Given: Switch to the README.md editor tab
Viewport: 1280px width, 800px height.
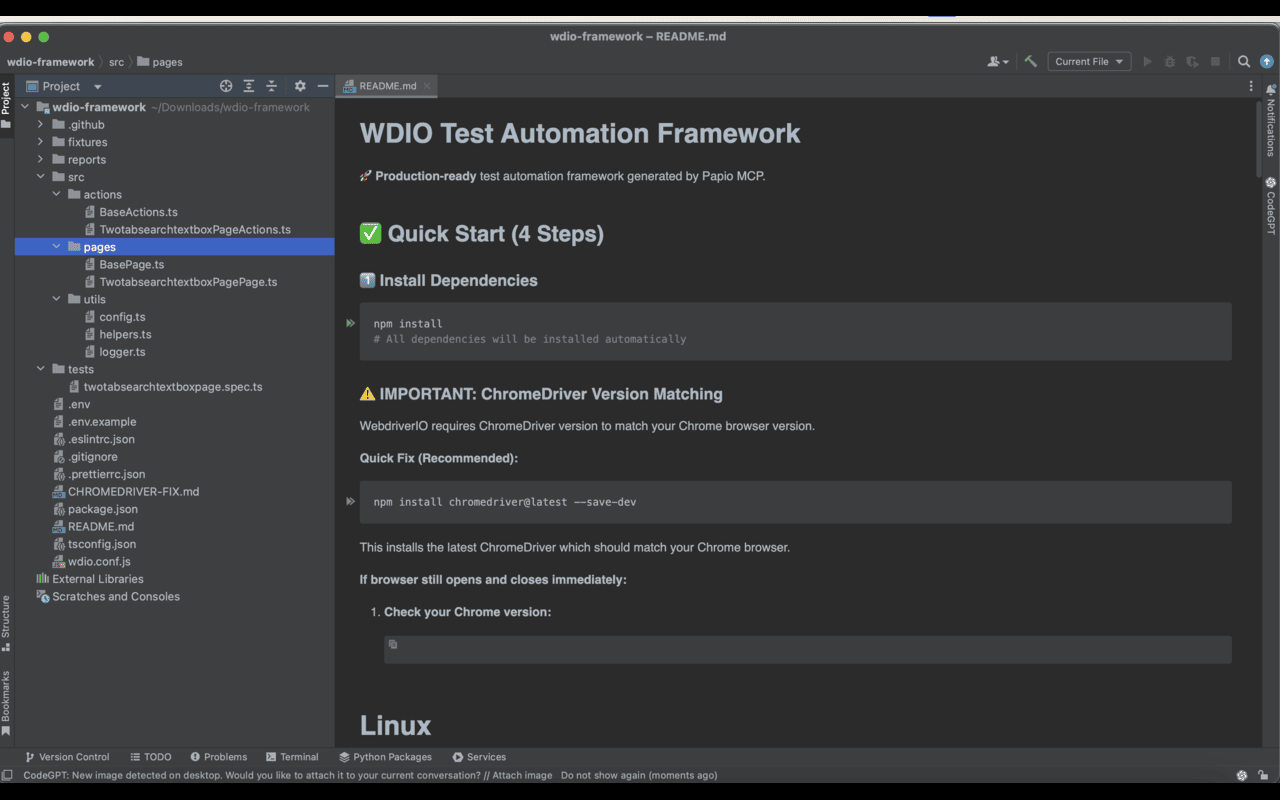Looking at the screenshot, I should pos(387,86).
